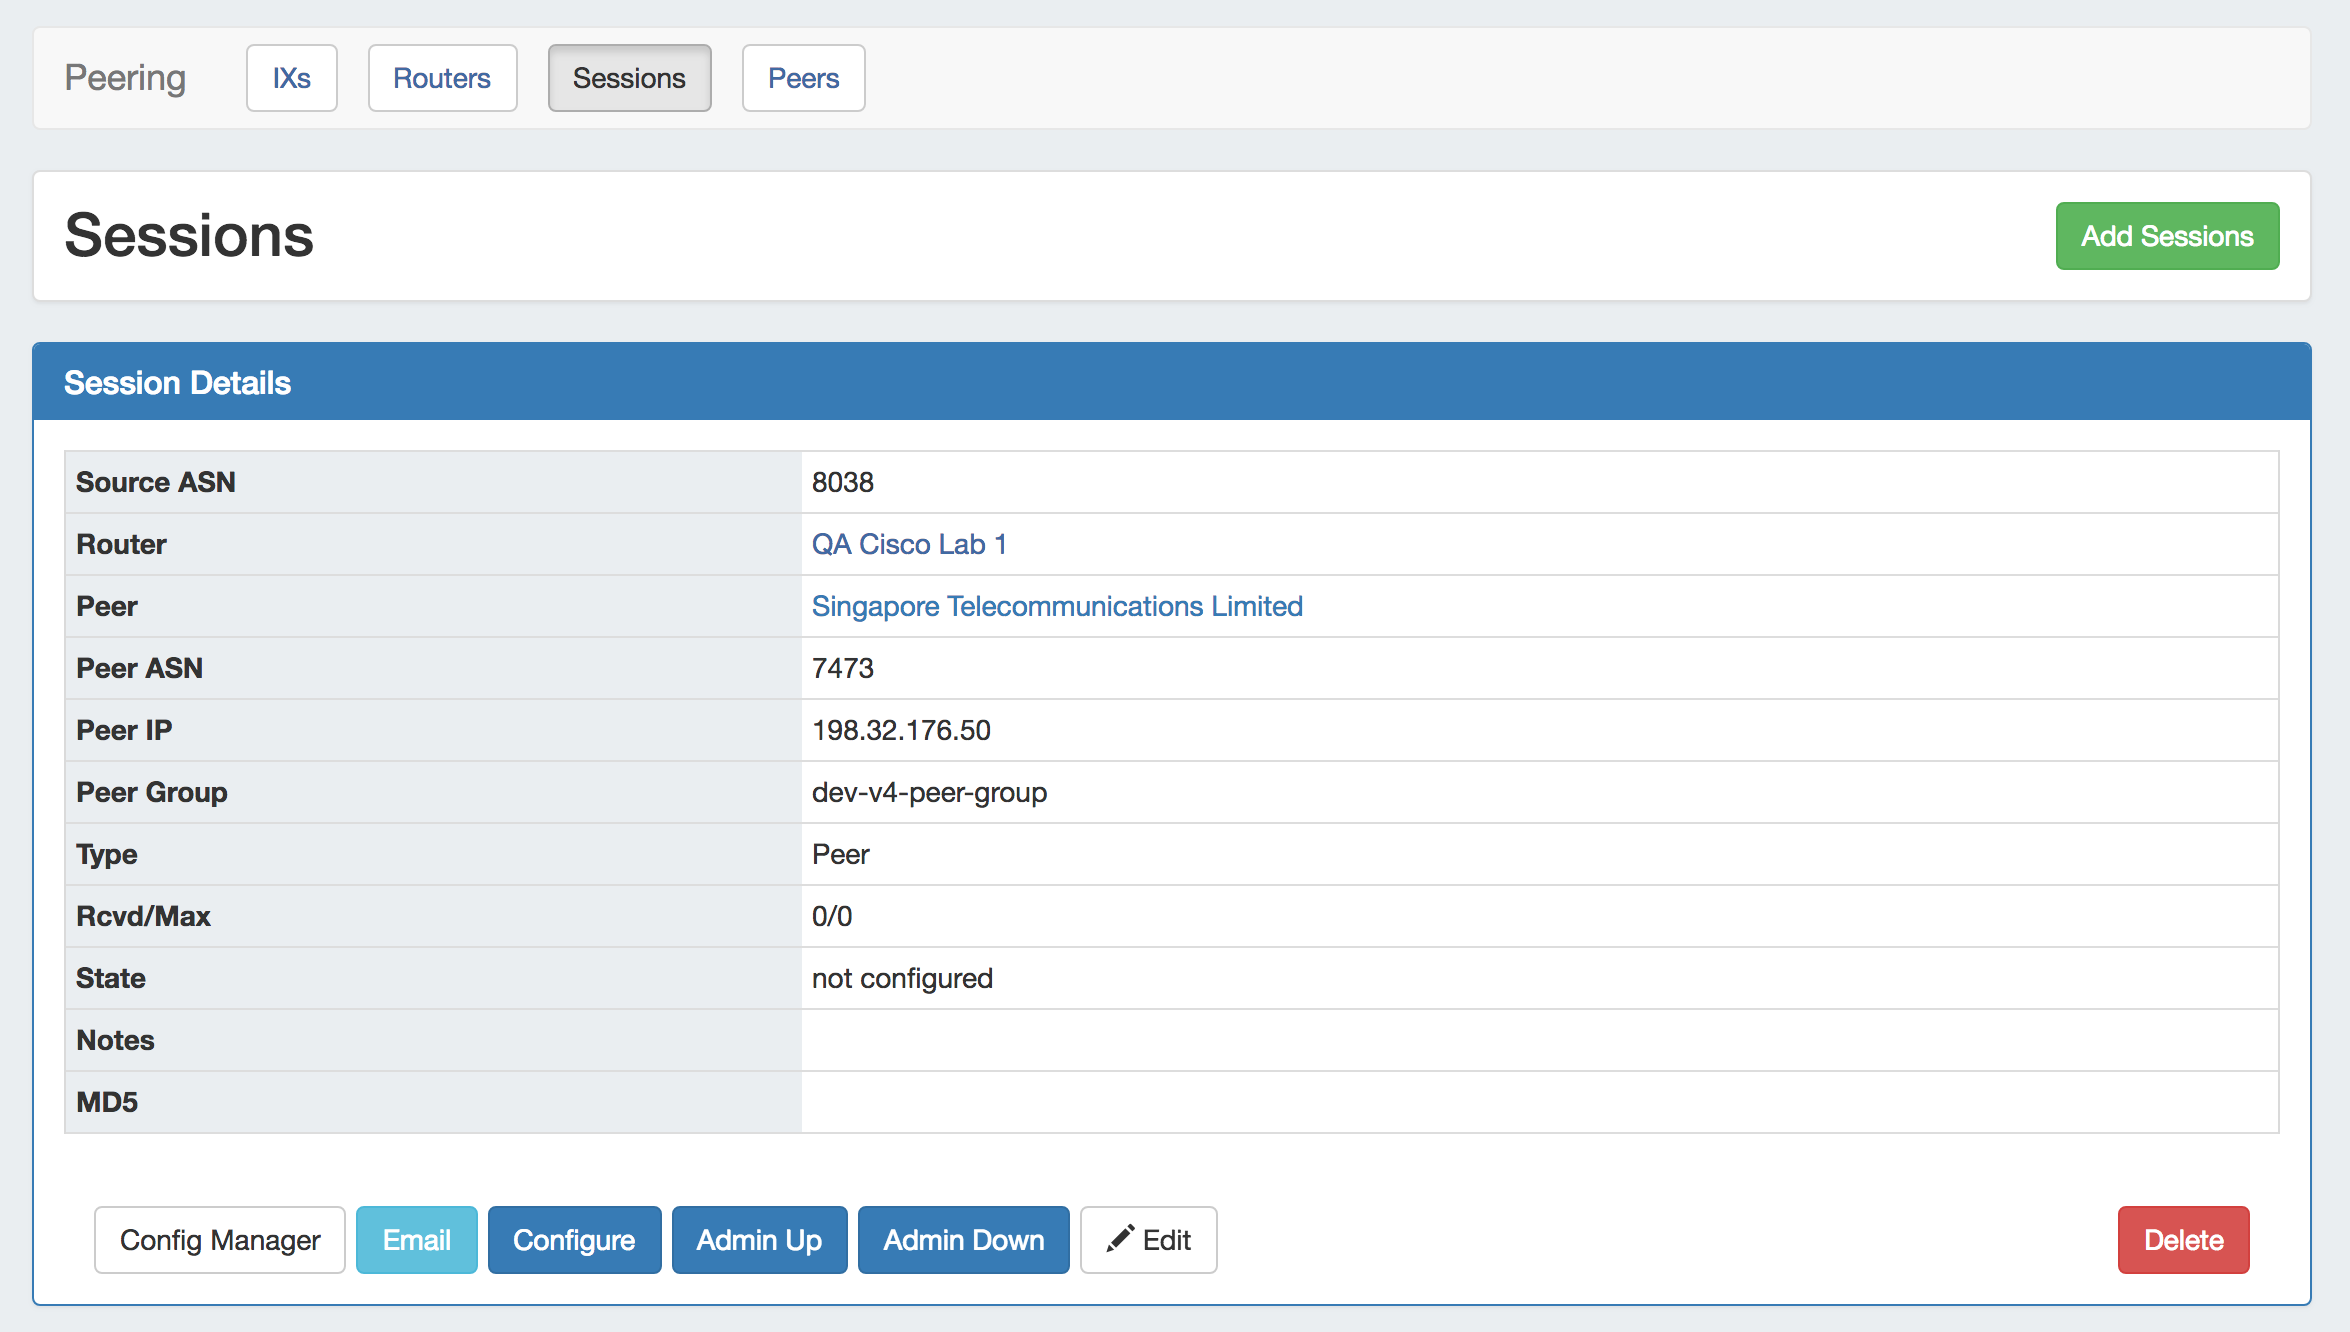Click the Peer IP value 198.32.176.50
The height and width of the screenshot is (1332, 2350).
(901, 730)
